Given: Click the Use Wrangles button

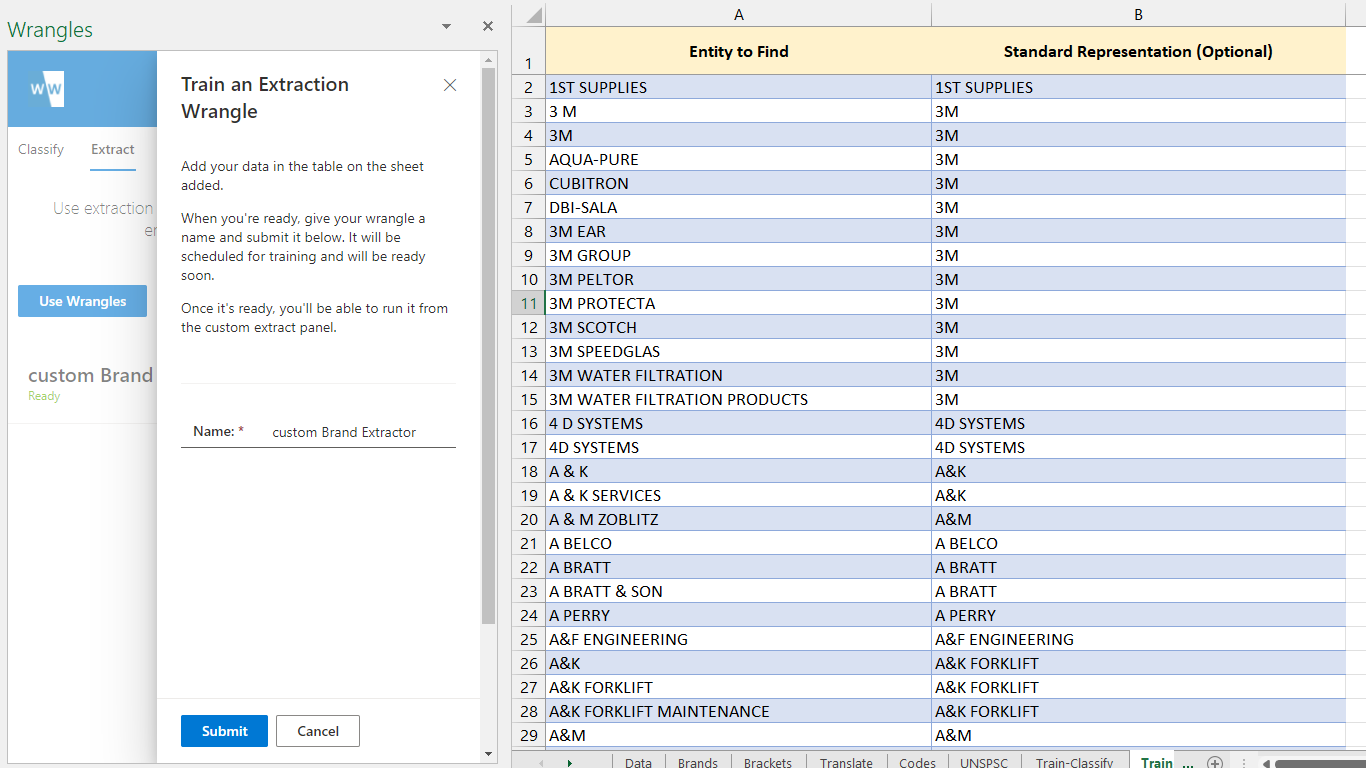Looking at the screenshot, I should tap(82, 301).
